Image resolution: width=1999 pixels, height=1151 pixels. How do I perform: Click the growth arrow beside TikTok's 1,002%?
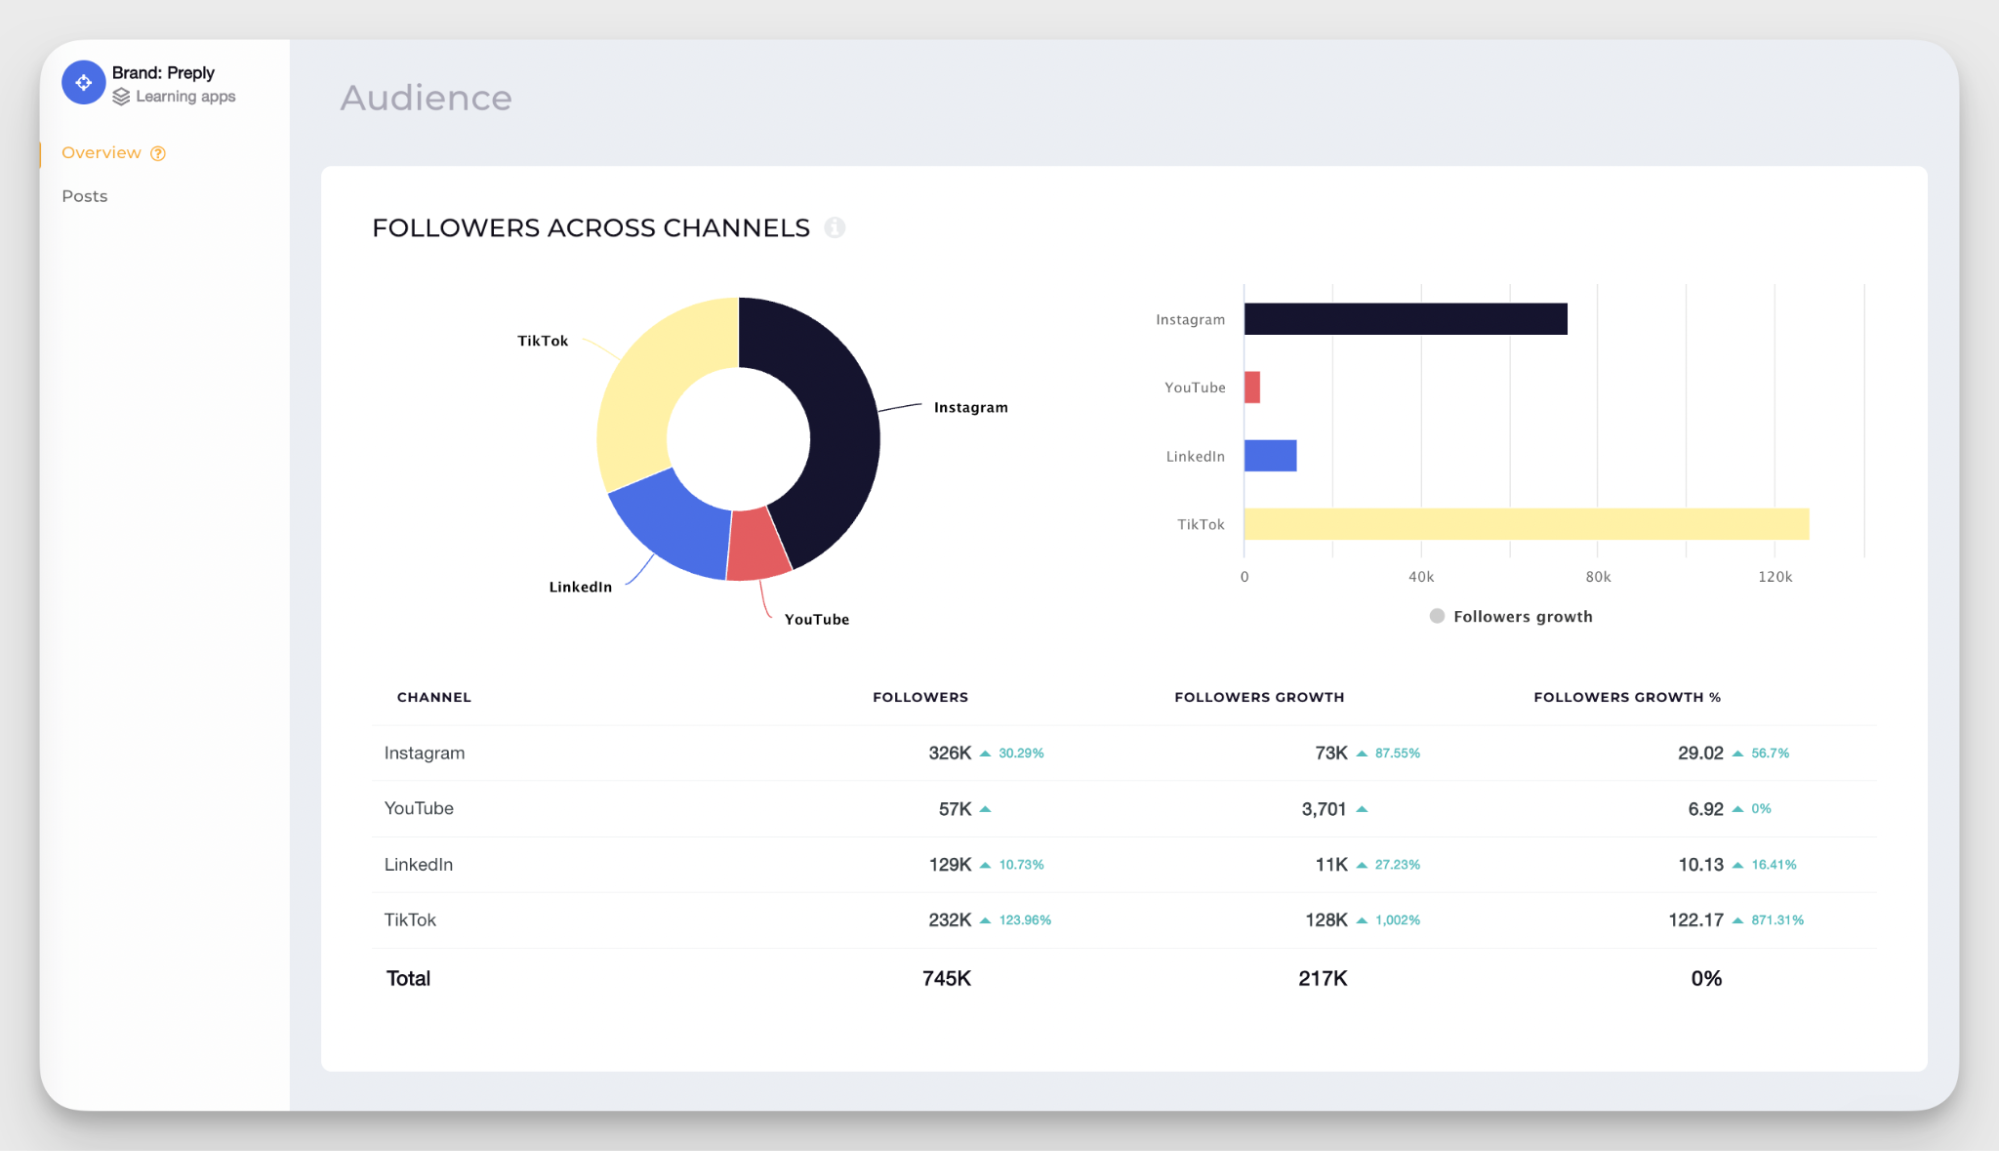click(x=1362, y=920)
